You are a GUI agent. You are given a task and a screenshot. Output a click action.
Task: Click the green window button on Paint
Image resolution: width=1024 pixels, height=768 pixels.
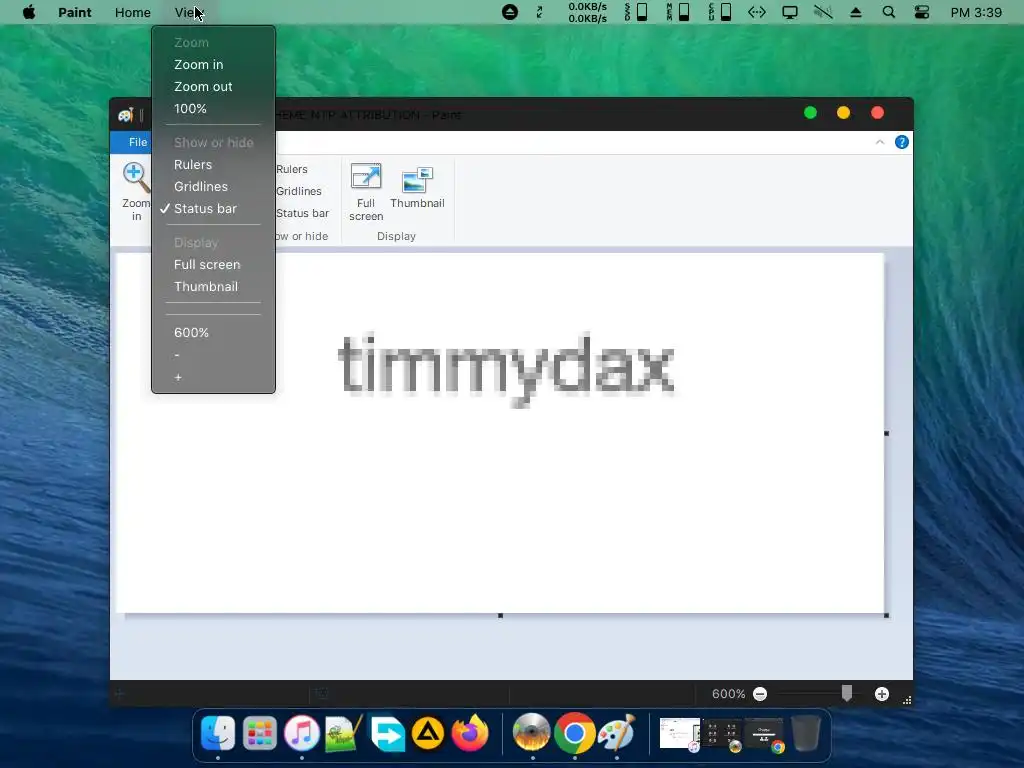pos(810,113)
